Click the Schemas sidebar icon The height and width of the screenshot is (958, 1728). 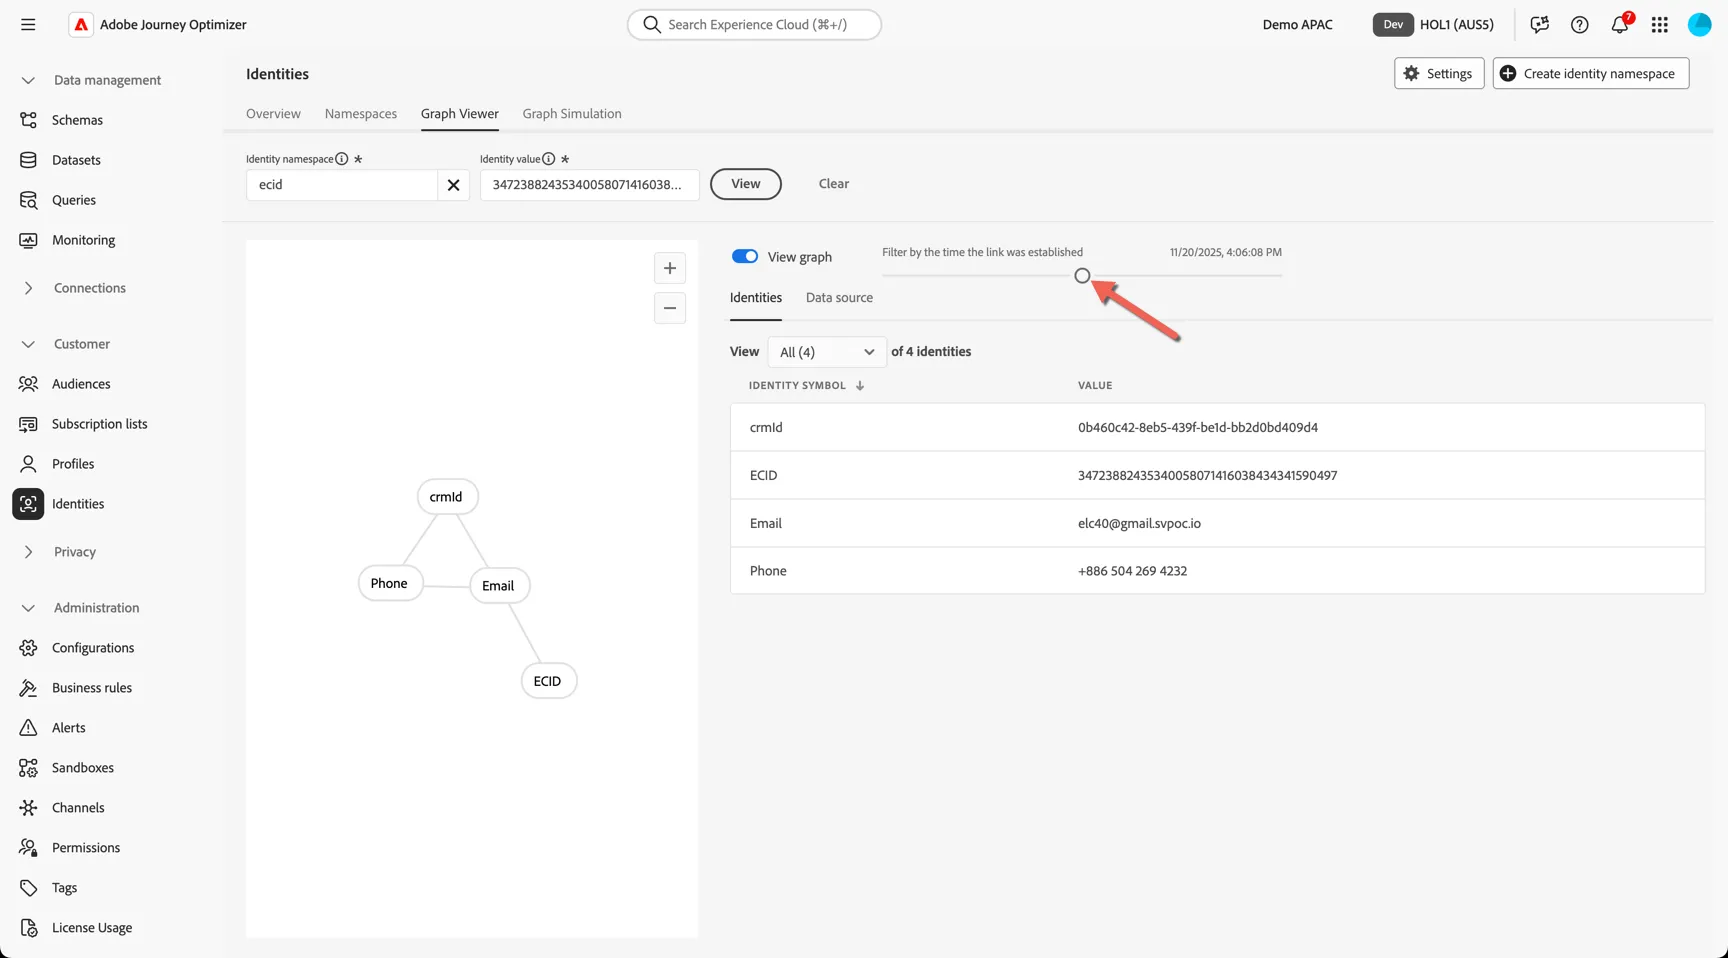point(28,120)
